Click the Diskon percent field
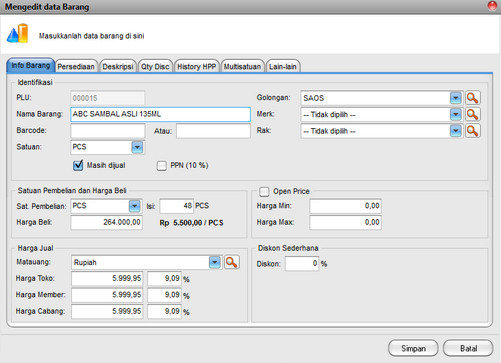501x363 pixels. click(x=302, y=264)
